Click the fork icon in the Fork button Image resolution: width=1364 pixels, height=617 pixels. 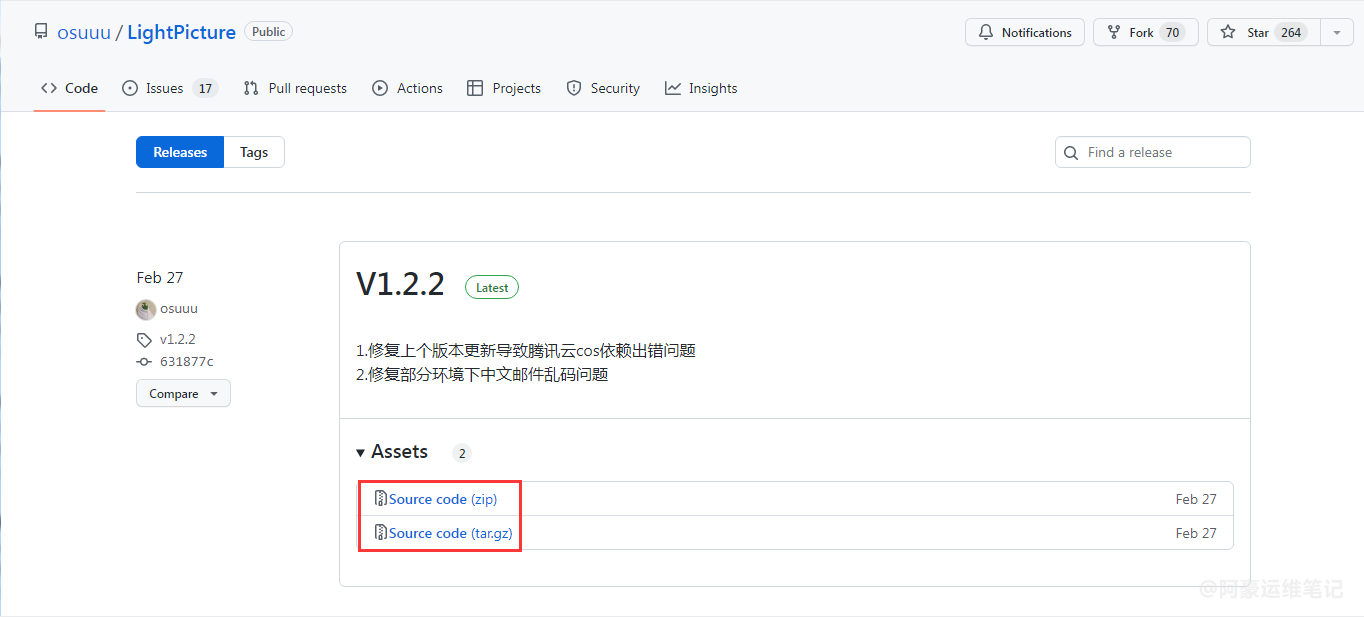[x=1114, y=32]
